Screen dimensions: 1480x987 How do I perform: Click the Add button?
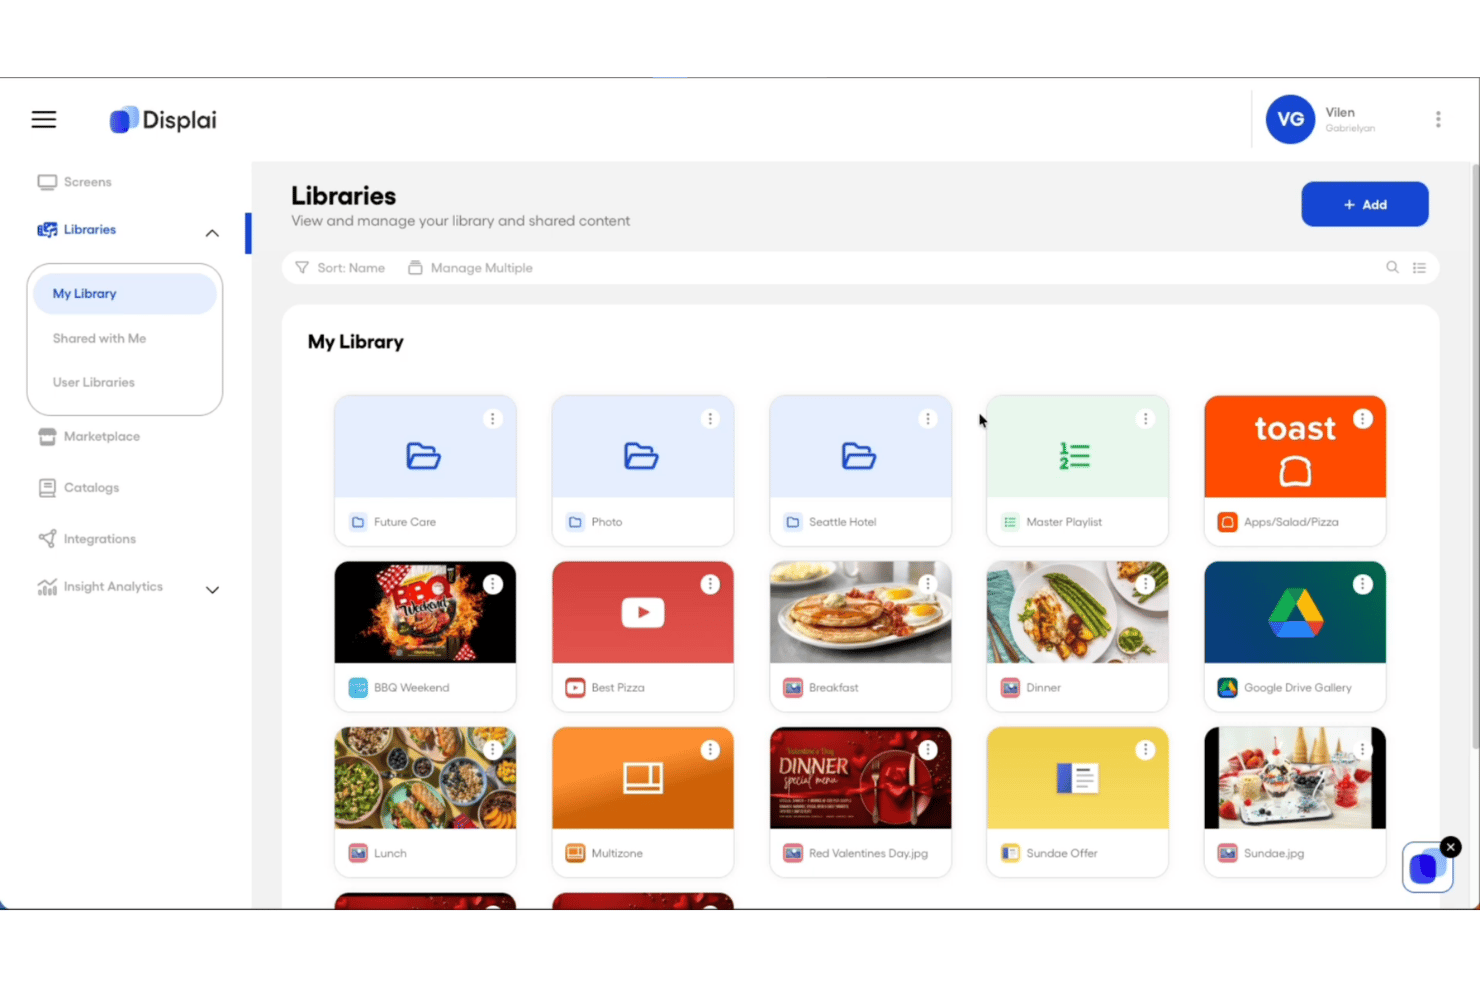(x=1364, y=204)
